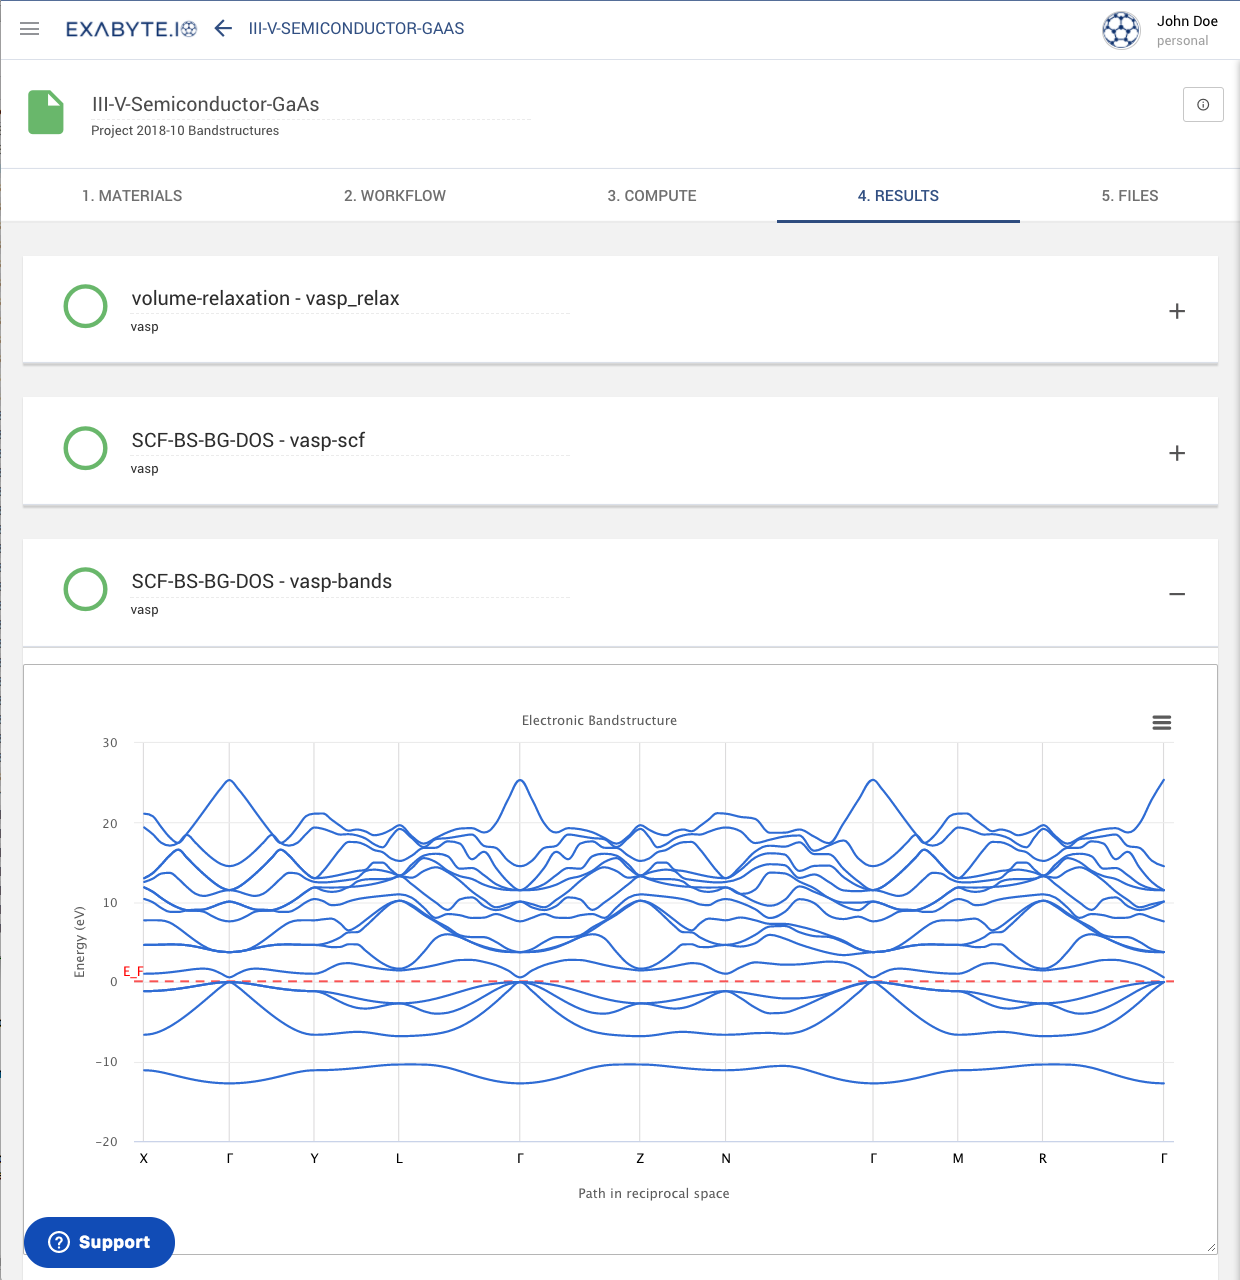Click the vasp-scf status circle icon
Image resolution: width=1240 pixels, height=1280 pixels.
[85, 448]
